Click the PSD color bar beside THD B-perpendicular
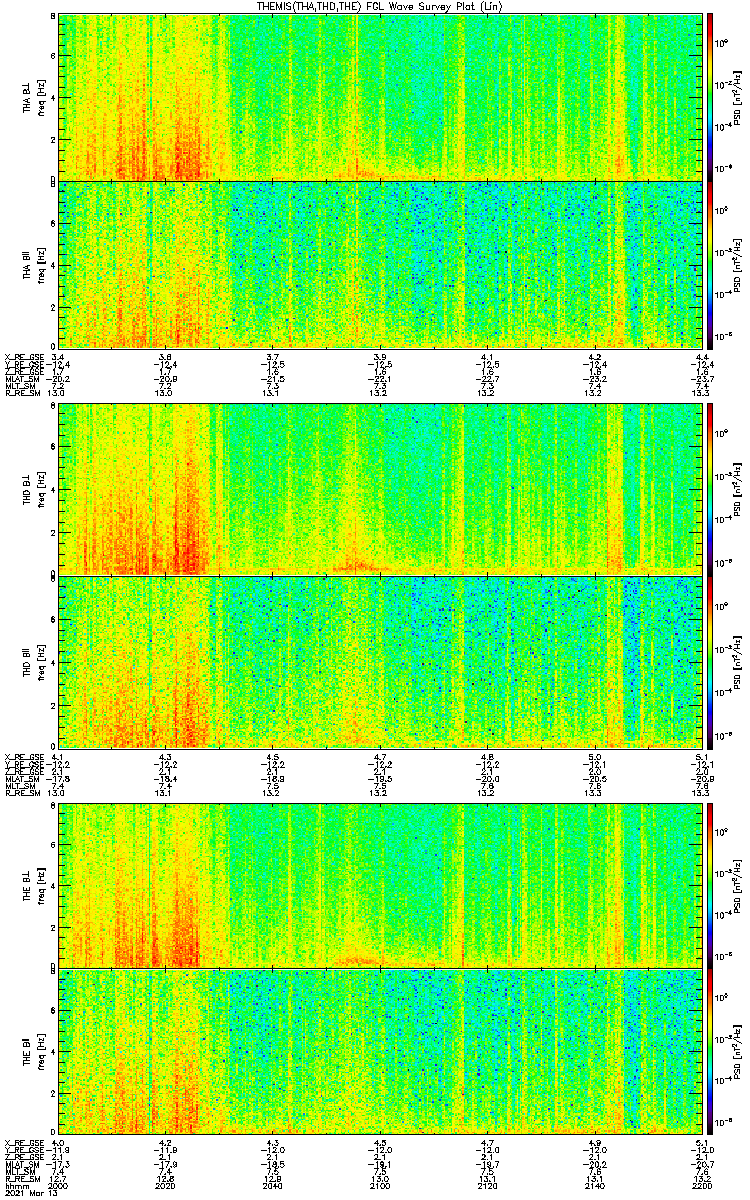 tap(710, 489)
